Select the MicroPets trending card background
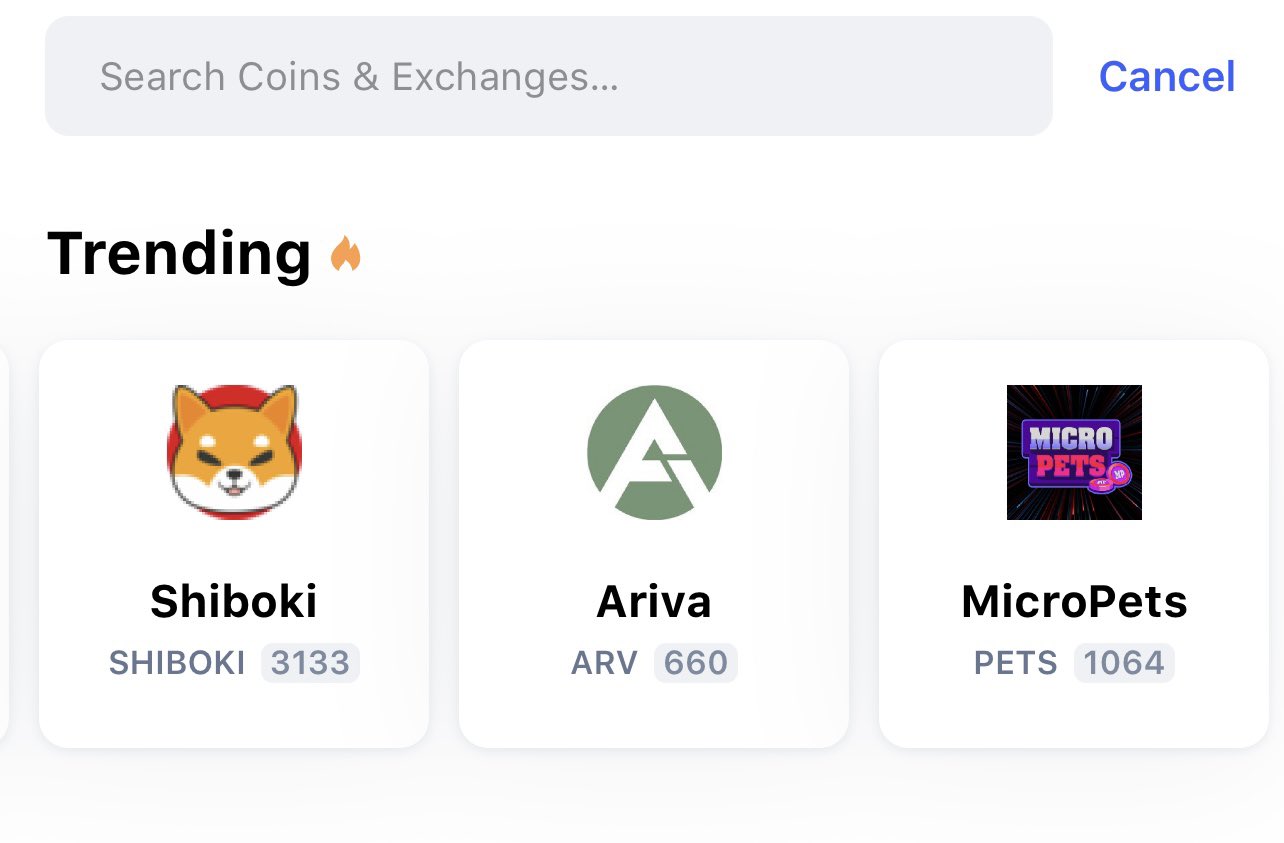Image resolution: width=1284 pixels, height=843 pixels. click(1074, 544)
